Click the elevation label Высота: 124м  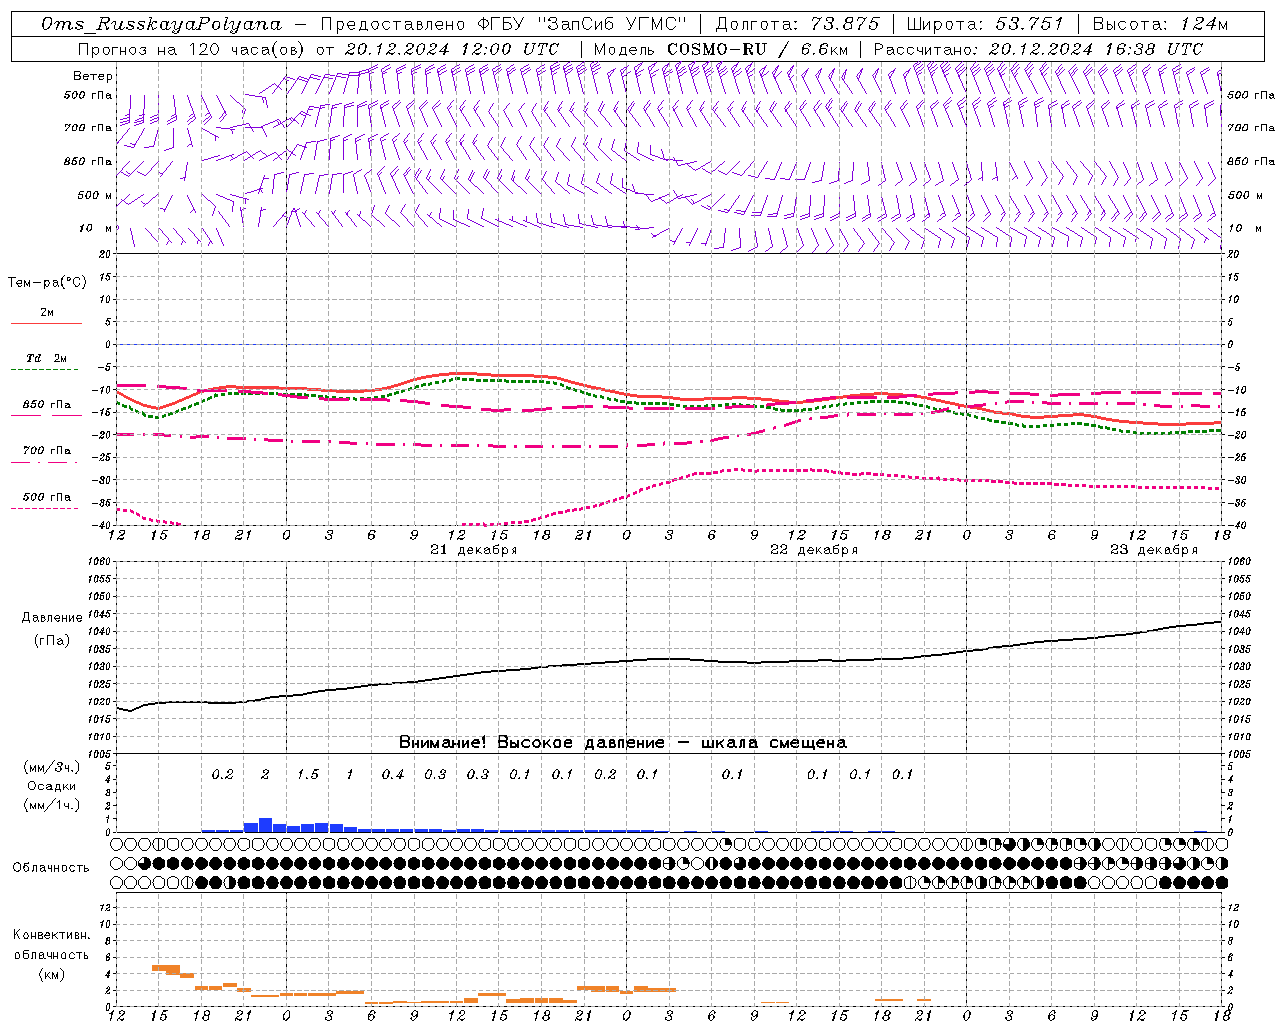pyautogui.click(x=1160, y=24)
